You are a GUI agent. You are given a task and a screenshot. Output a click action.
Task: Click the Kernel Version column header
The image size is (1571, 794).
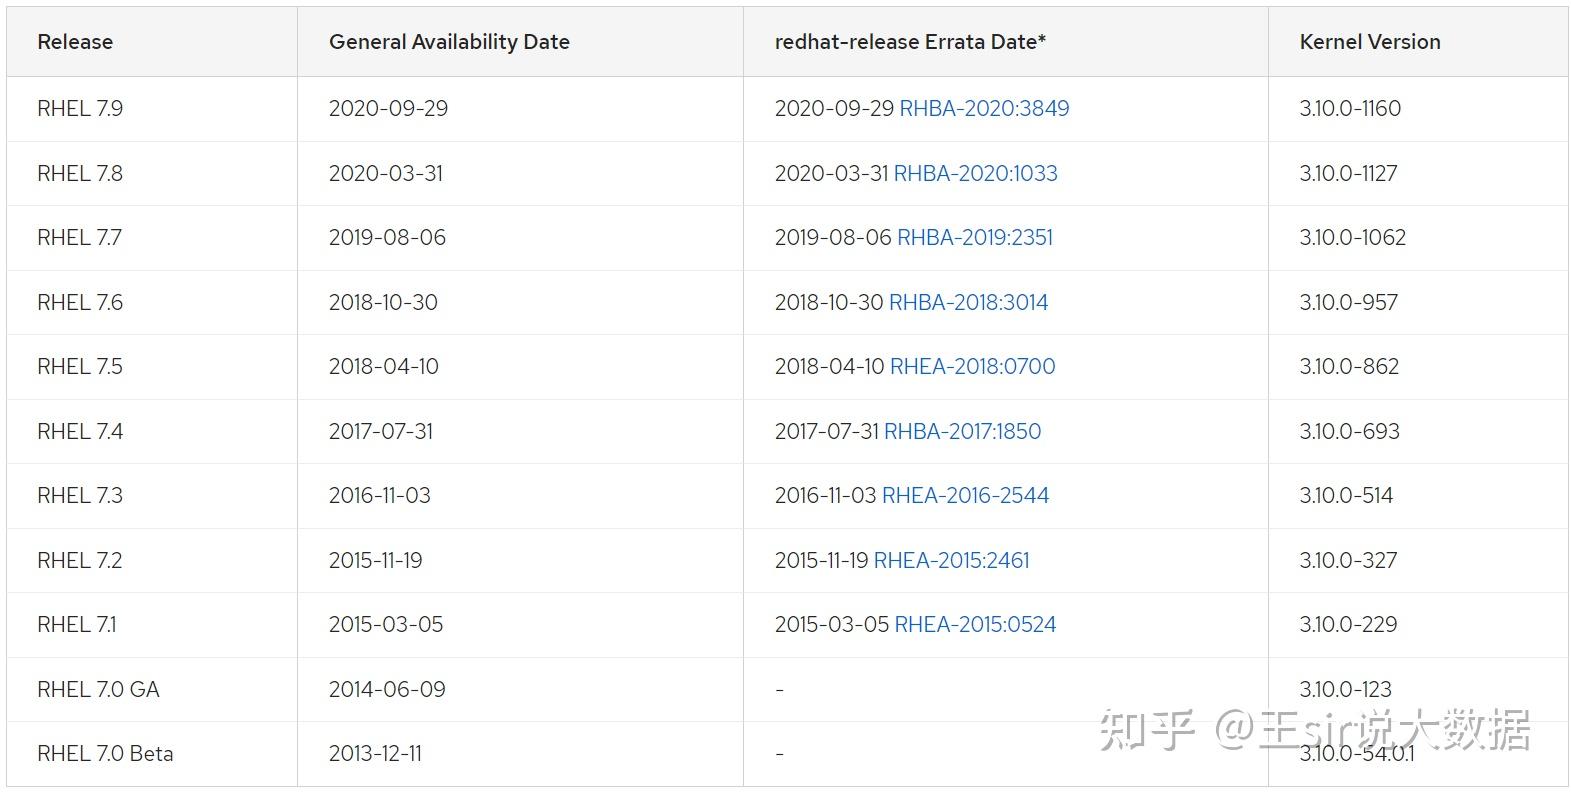tap(1369, 42)
